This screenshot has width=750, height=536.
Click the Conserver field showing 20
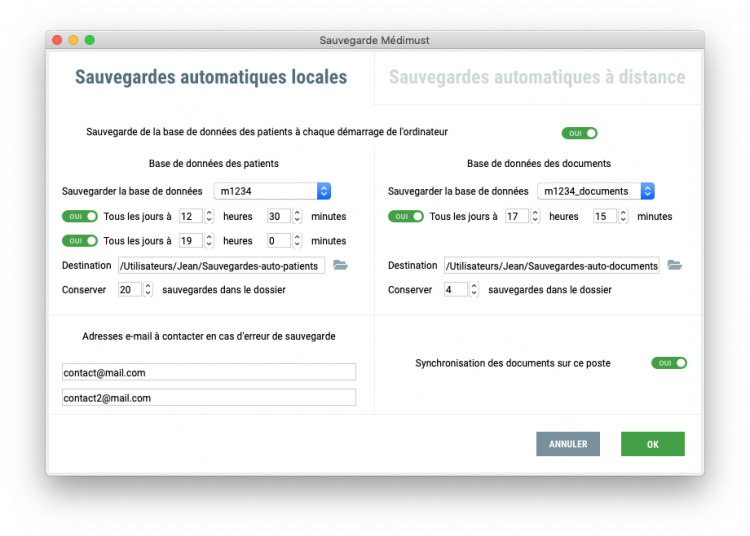pyautogui.click(x=130, y=289)
